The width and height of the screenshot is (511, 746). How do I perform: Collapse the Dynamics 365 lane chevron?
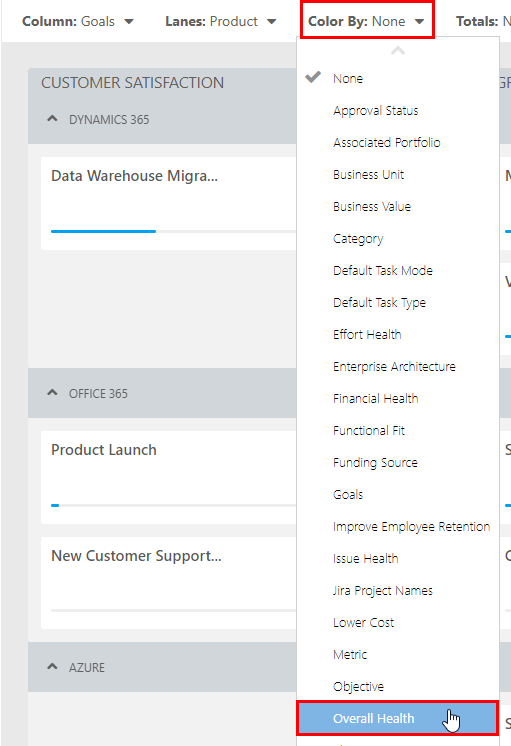[x=52, y=119]
